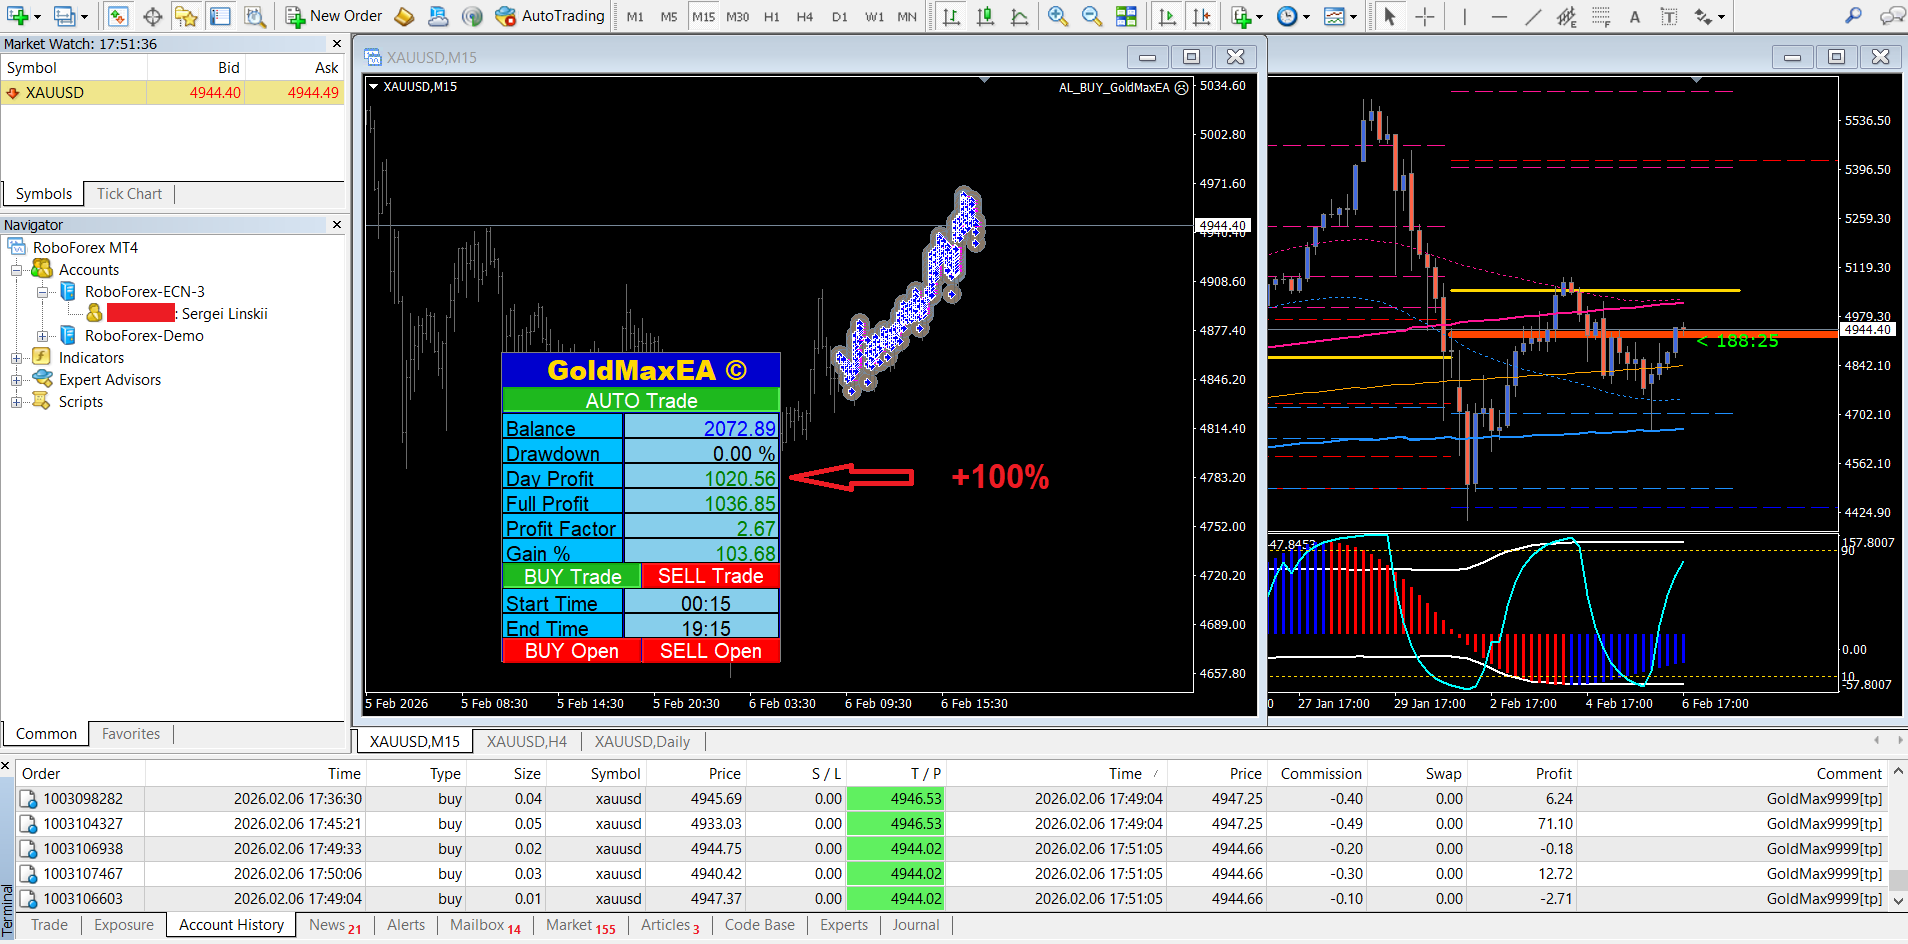This screenshot has height=944, width=1908.
Task: Open the Signals radio-wave toolbar icon
Action: click(472, 16)
